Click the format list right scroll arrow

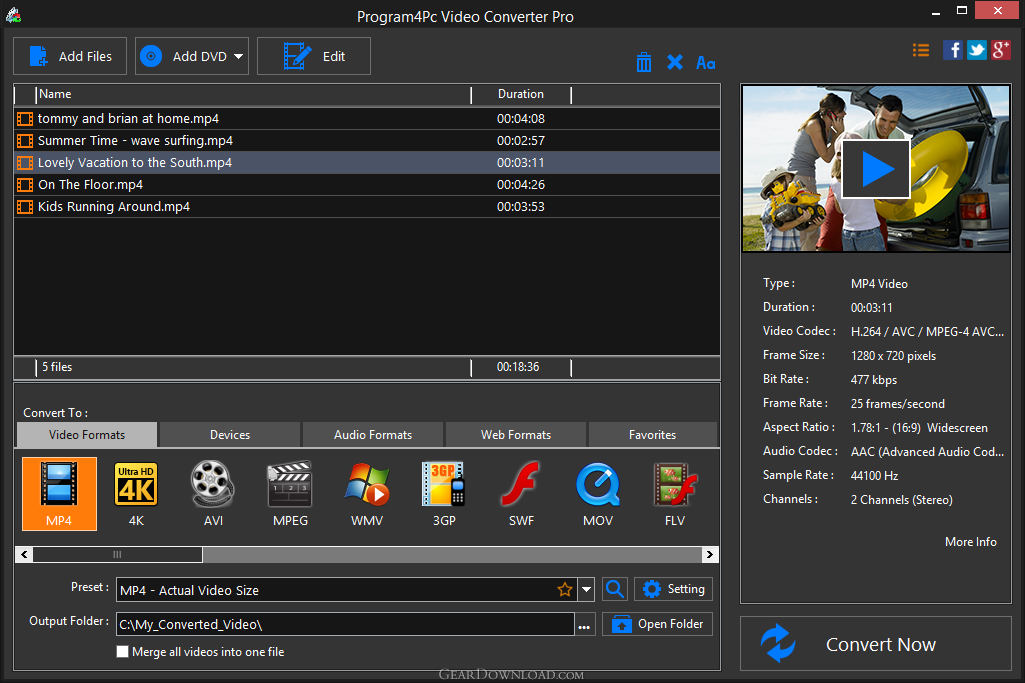click(710, 555)
